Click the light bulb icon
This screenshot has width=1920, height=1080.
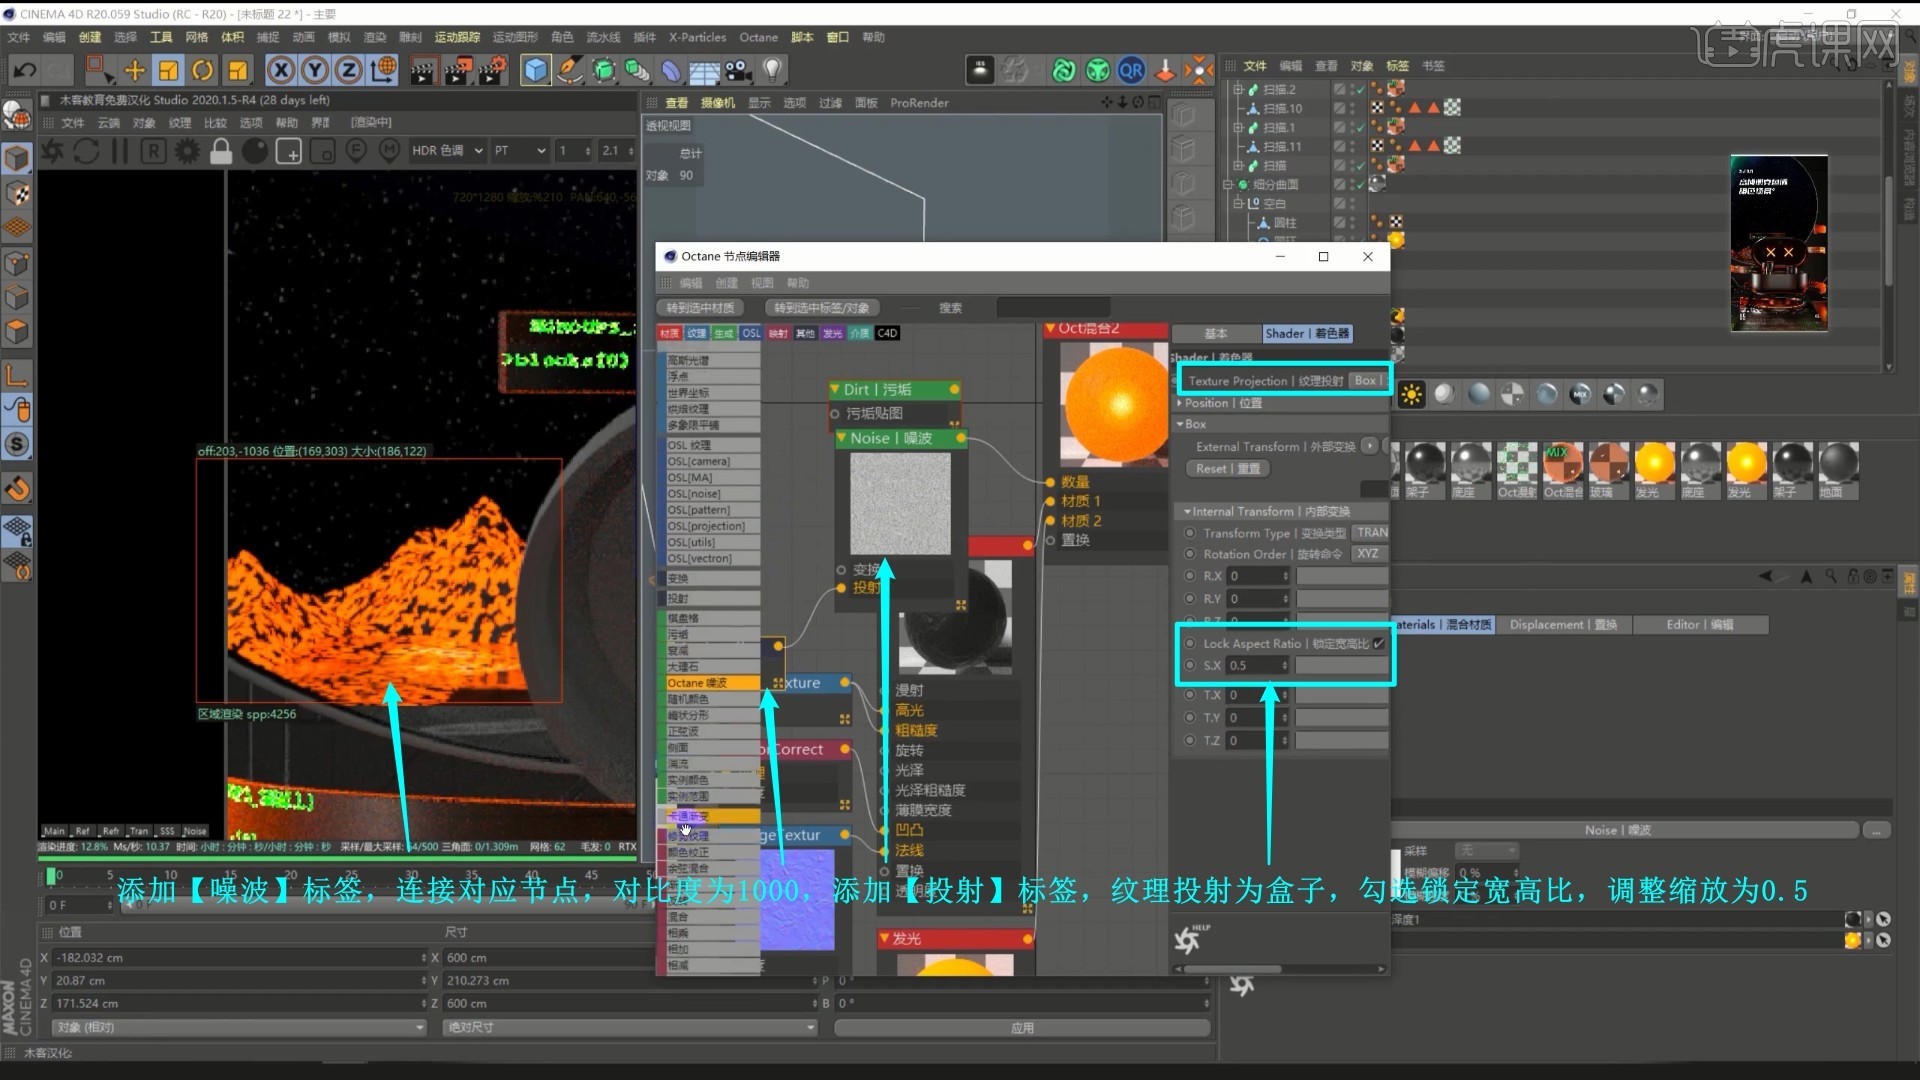(772, 70)
